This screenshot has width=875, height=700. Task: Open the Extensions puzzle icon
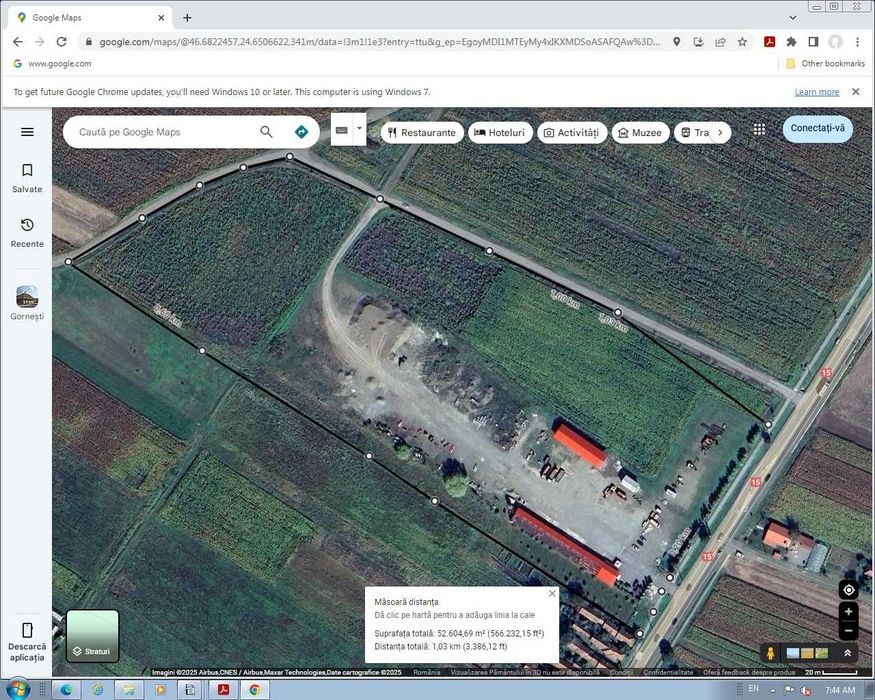tap(791, 42)
